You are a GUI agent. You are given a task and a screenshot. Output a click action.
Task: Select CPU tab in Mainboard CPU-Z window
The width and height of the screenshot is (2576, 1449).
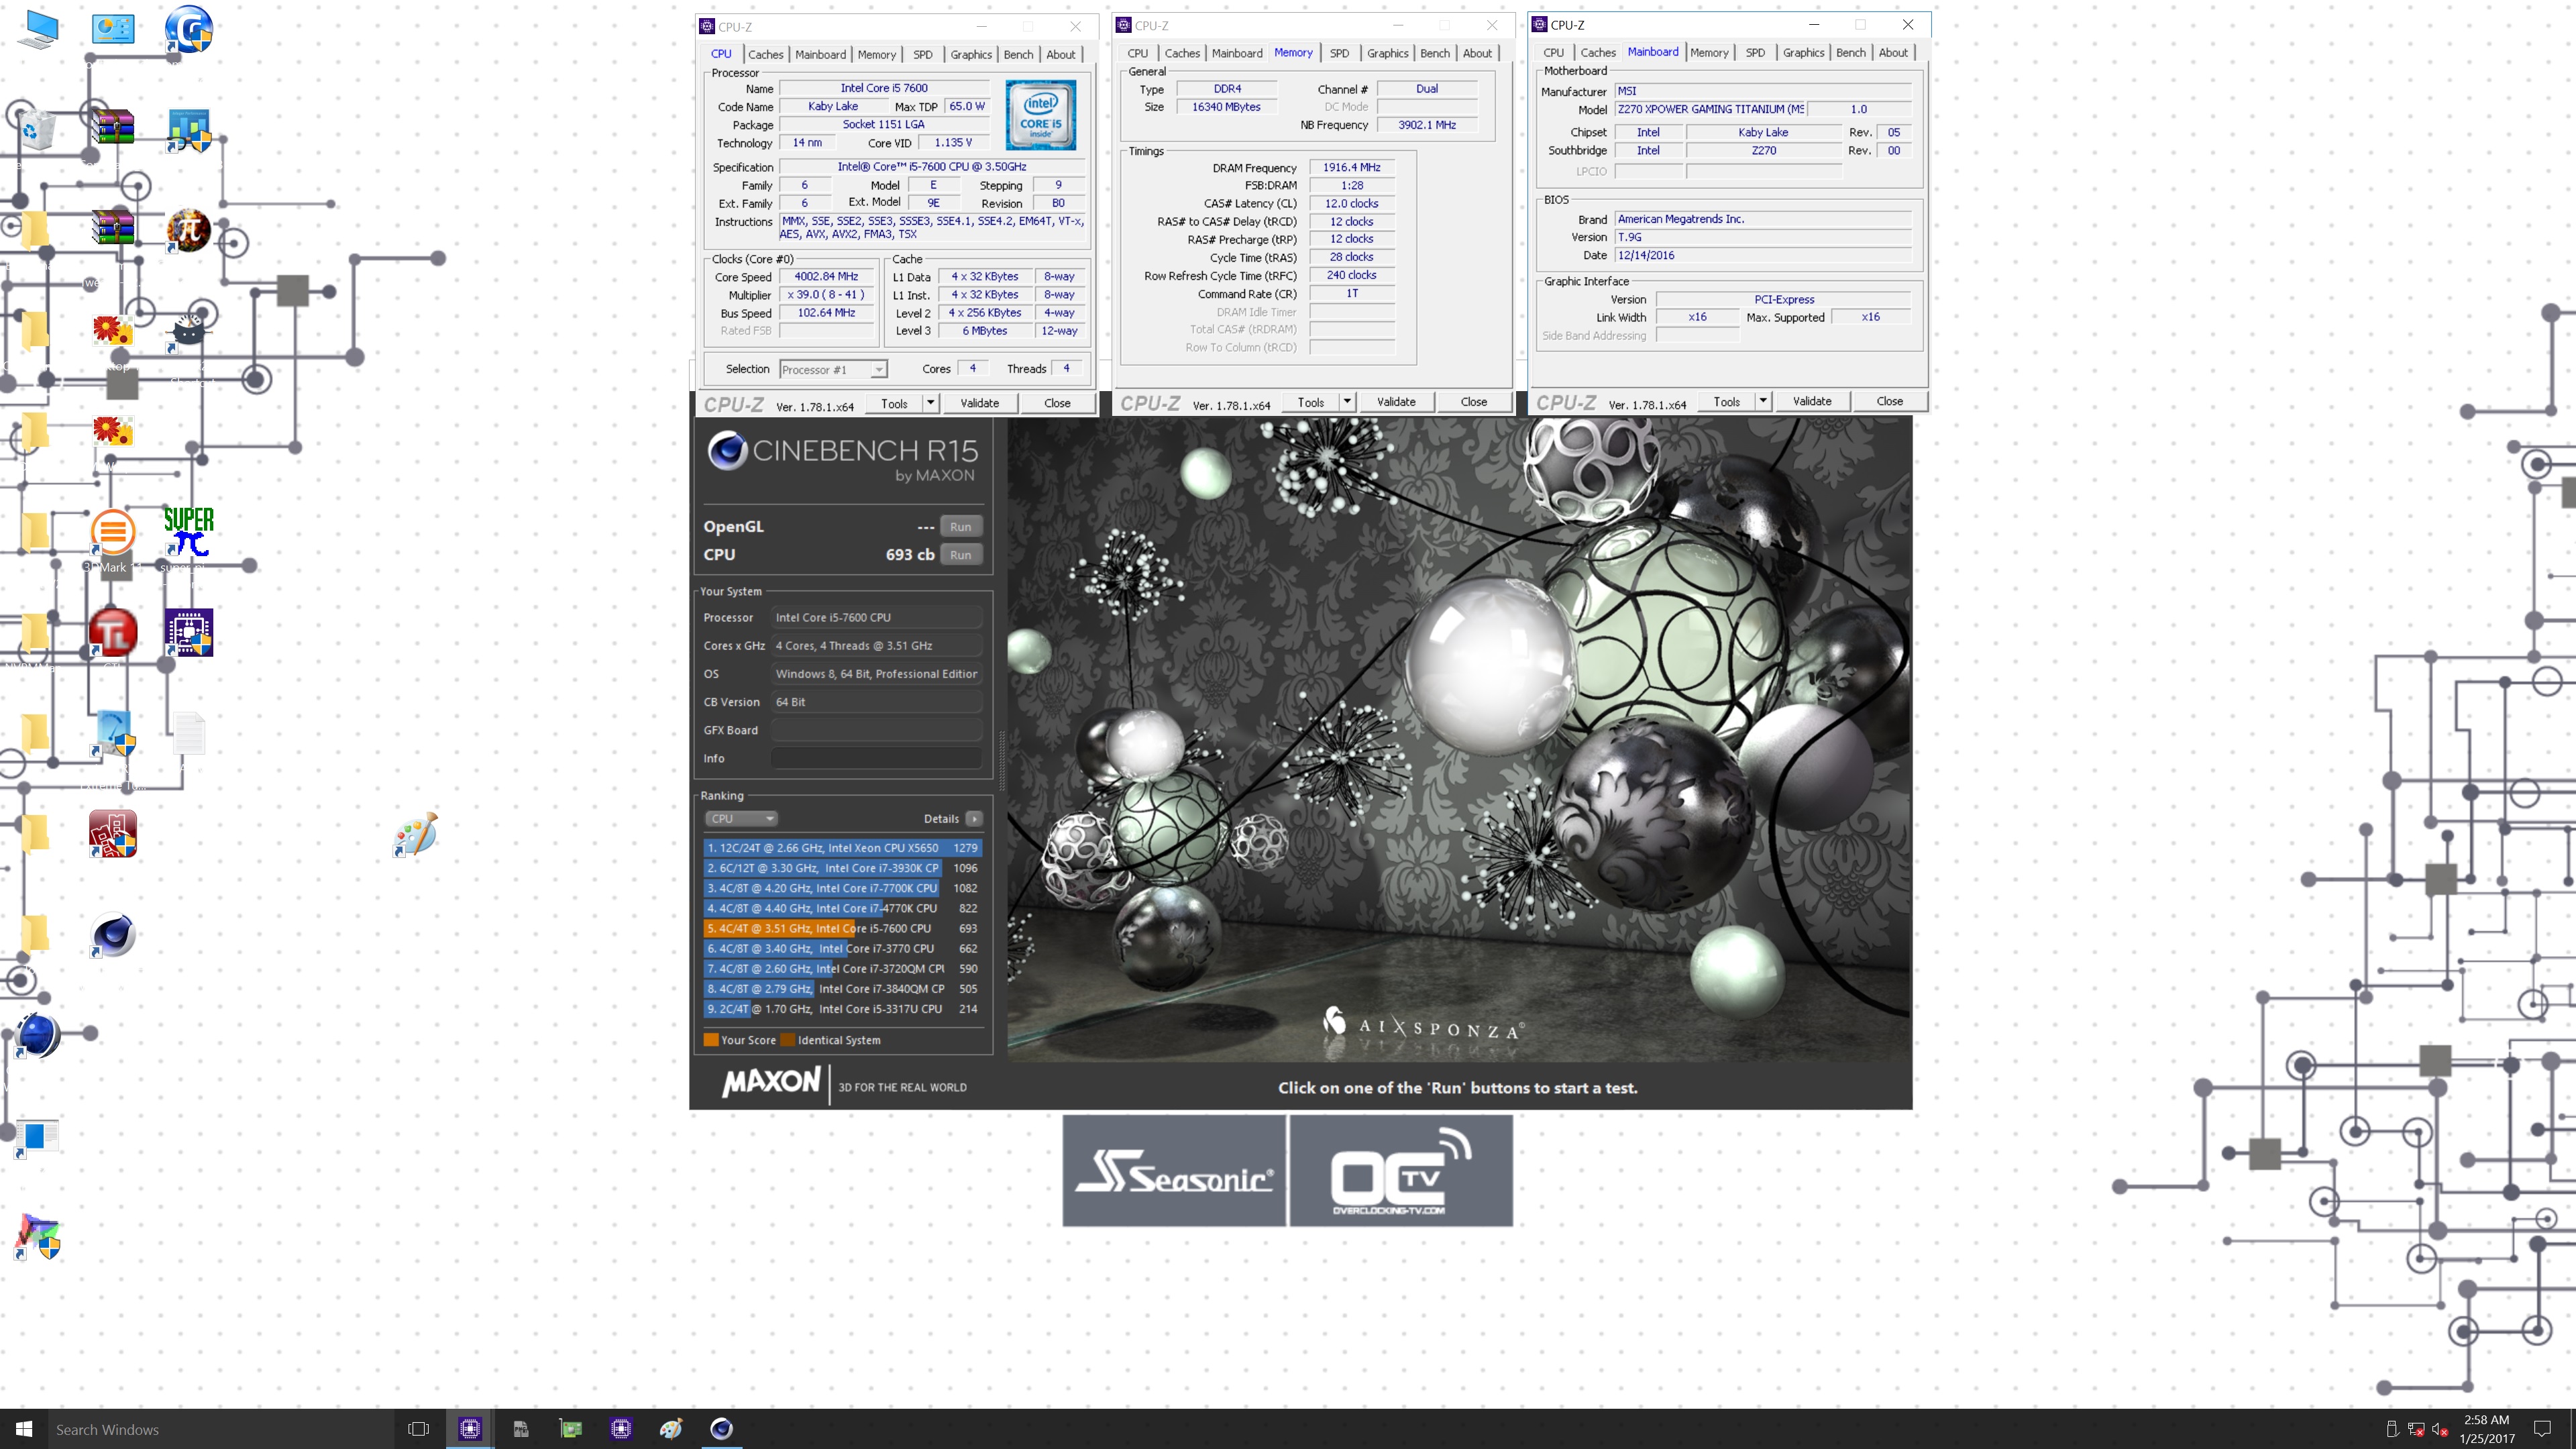pos(1553,52)
